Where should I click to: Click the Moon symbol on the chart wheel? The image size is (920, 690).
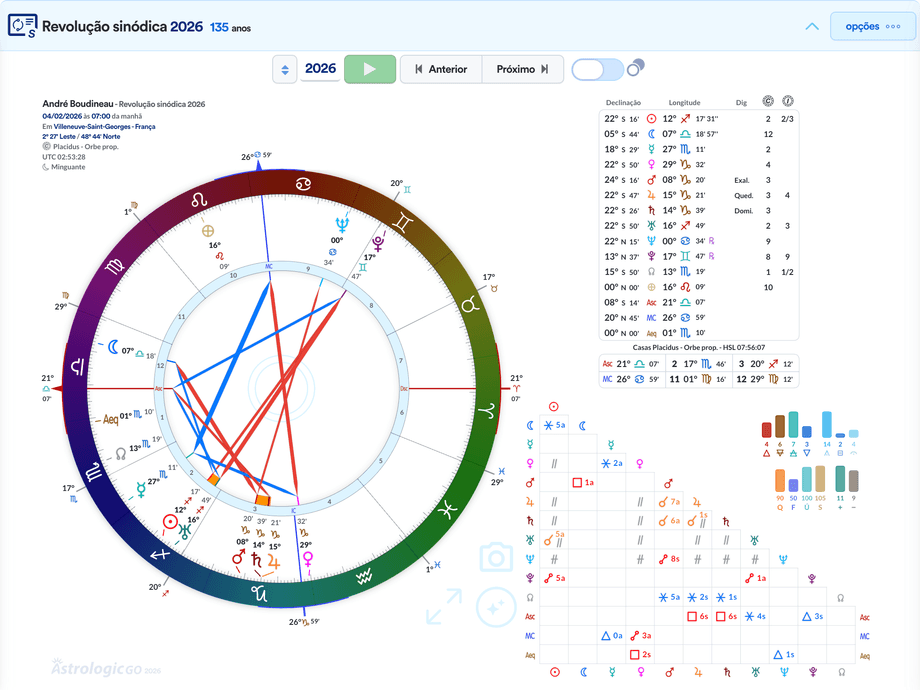[113, 347]
